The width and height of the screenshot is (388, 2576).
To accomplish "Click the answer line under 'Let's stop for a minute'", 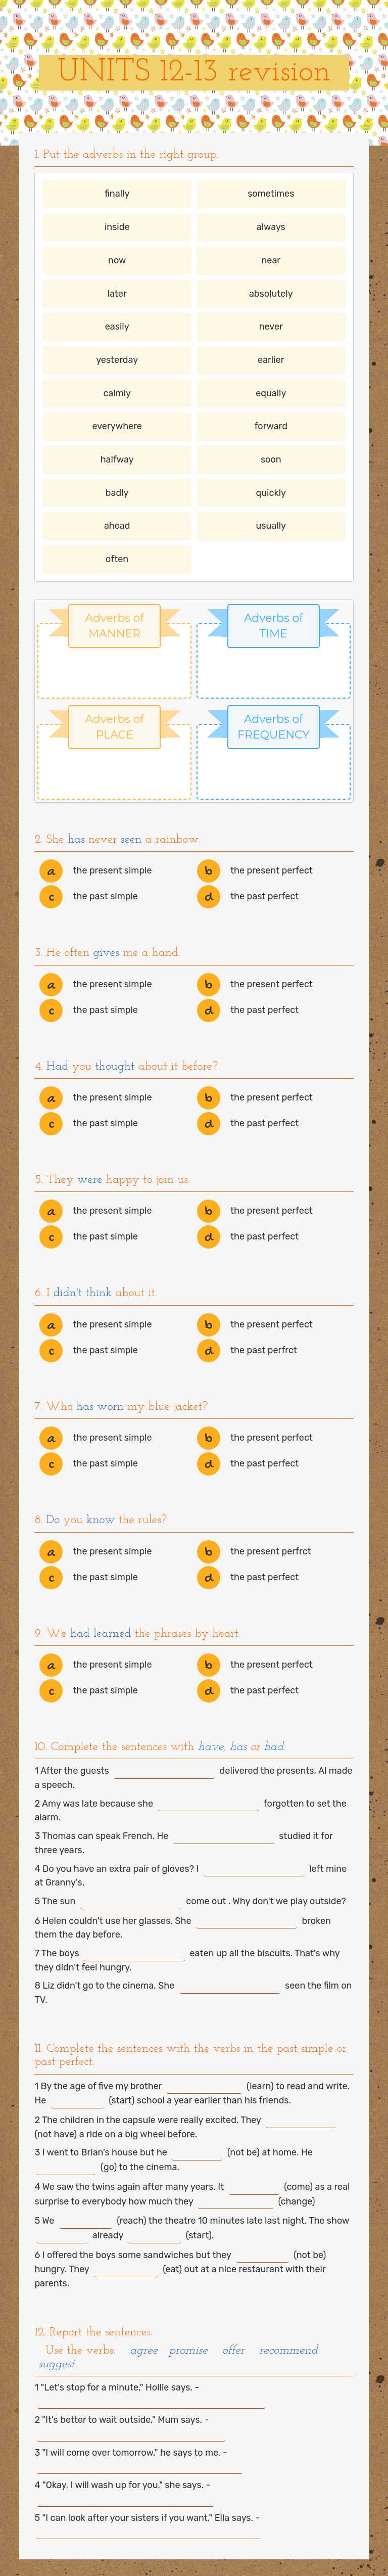I will 150,2404.
